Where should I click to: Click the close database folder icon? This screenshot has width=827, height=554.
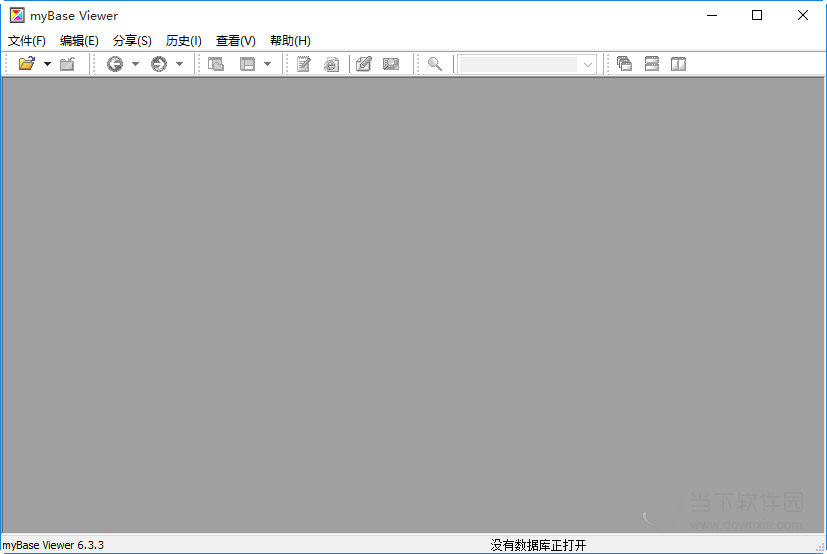(68, 64)
